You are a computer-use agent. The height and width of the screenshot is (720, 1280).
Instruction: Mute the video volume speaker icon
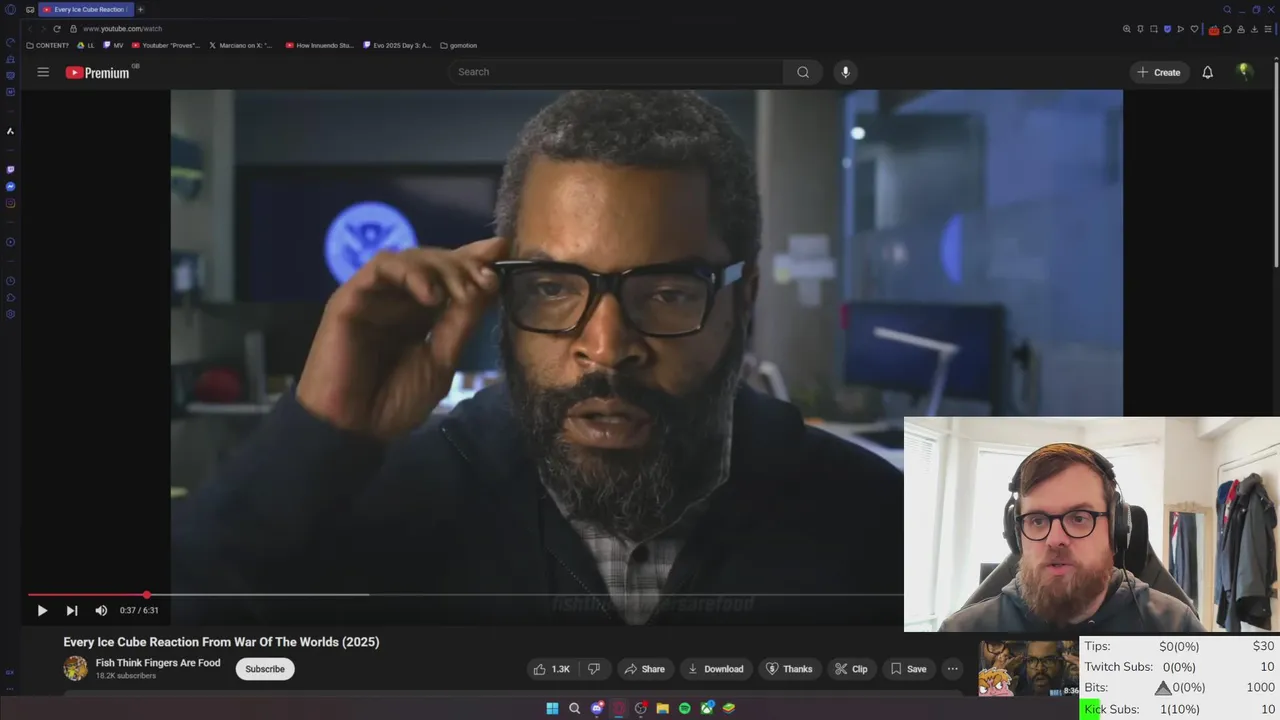tap(101, 610)
